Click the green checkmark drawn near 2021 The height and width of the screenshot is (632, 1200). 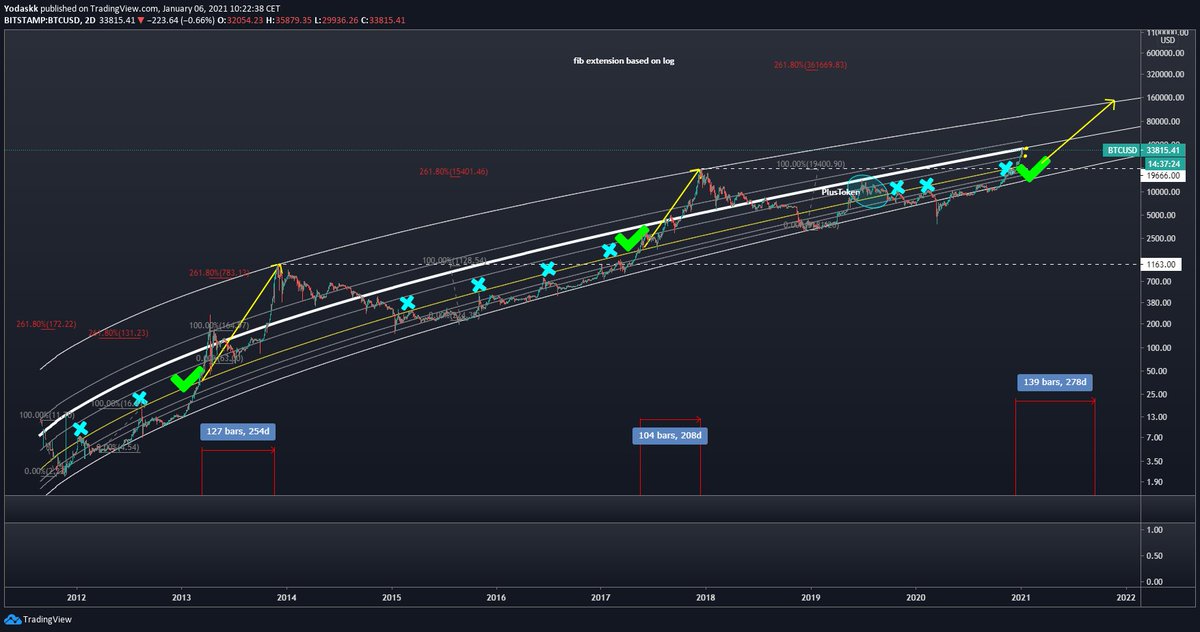tap(1032, 168)
